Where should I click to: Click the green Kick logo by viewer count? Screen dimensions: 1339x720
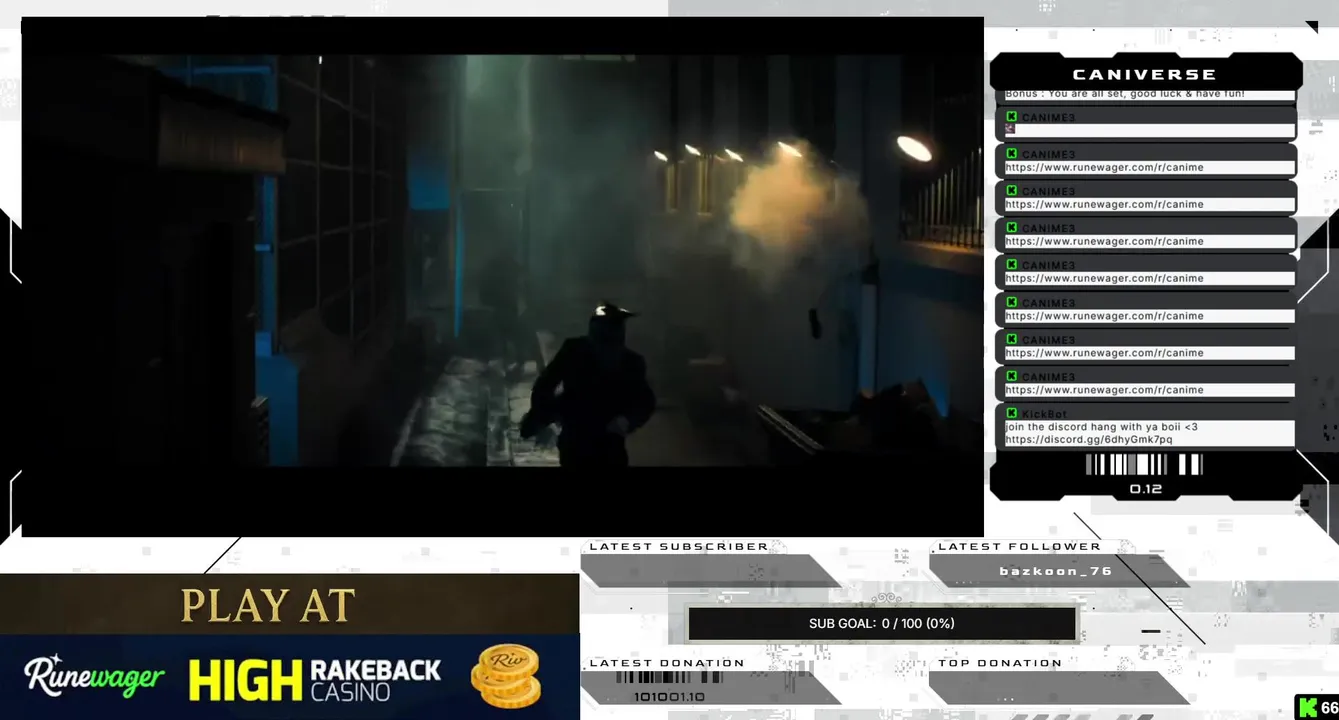1307,707
